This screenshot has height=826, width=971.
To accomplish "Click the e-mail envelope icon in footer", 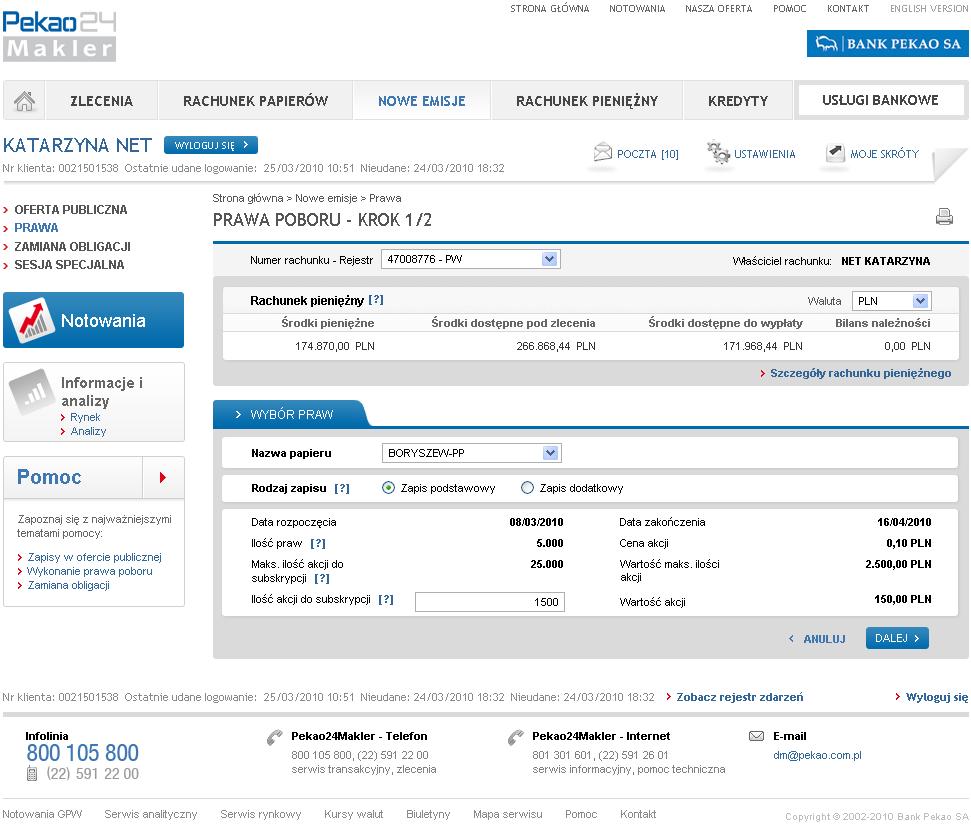I will pyautogui.click(x=756, y=736).
